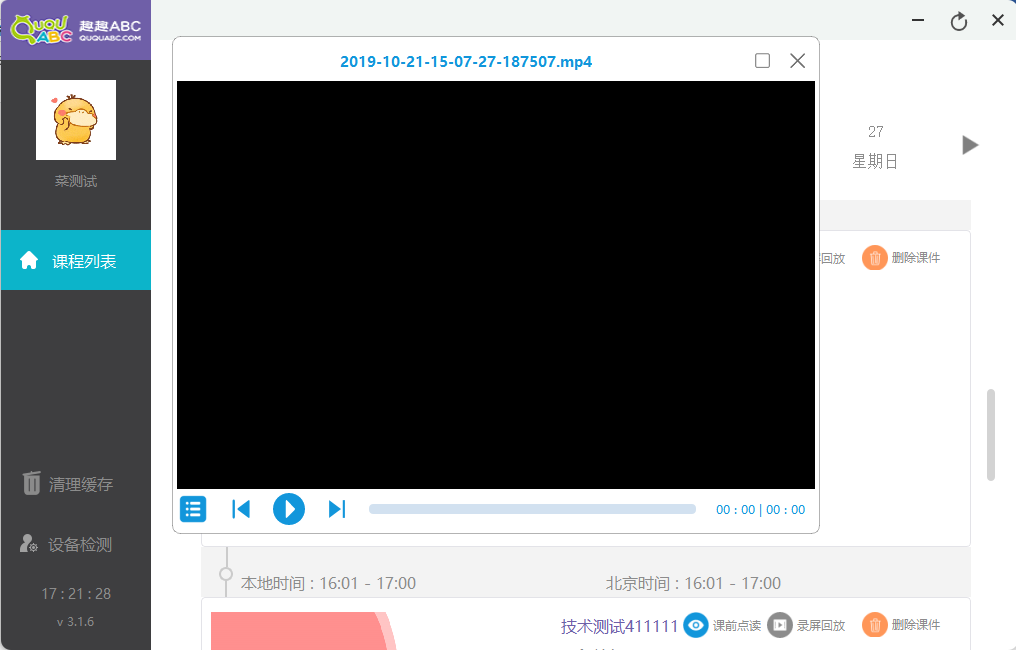Image resolution: width=1016 pixels, height=650 pixels.
Task: Open 技术测试411111 course link
Action: [x=619, y=626]
